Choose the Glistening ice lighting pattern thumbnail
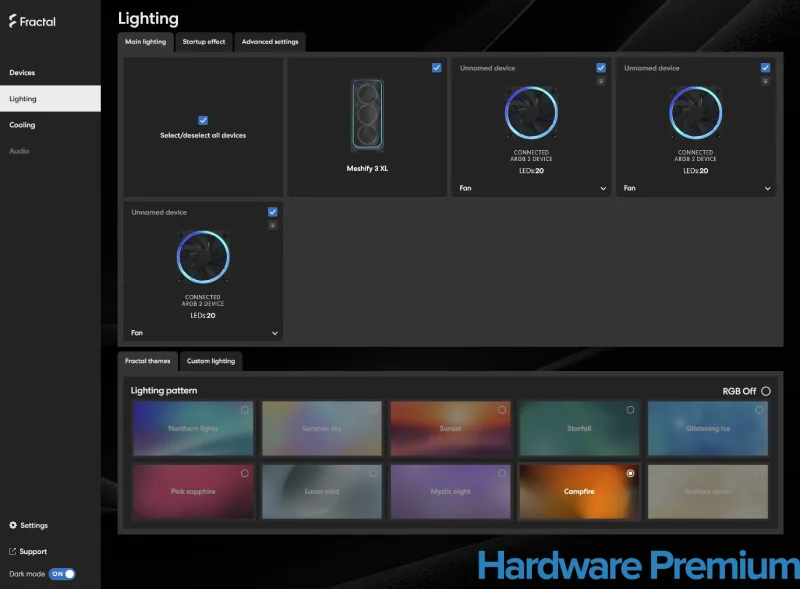The image size is (800, 589). (708, 428)
